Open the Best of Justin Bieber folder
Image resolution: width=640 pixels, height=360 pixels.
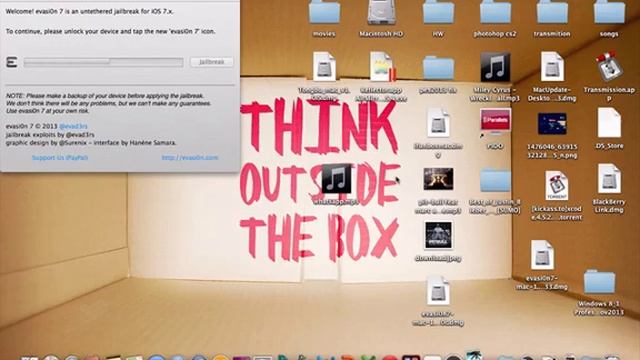coord(495,180)
